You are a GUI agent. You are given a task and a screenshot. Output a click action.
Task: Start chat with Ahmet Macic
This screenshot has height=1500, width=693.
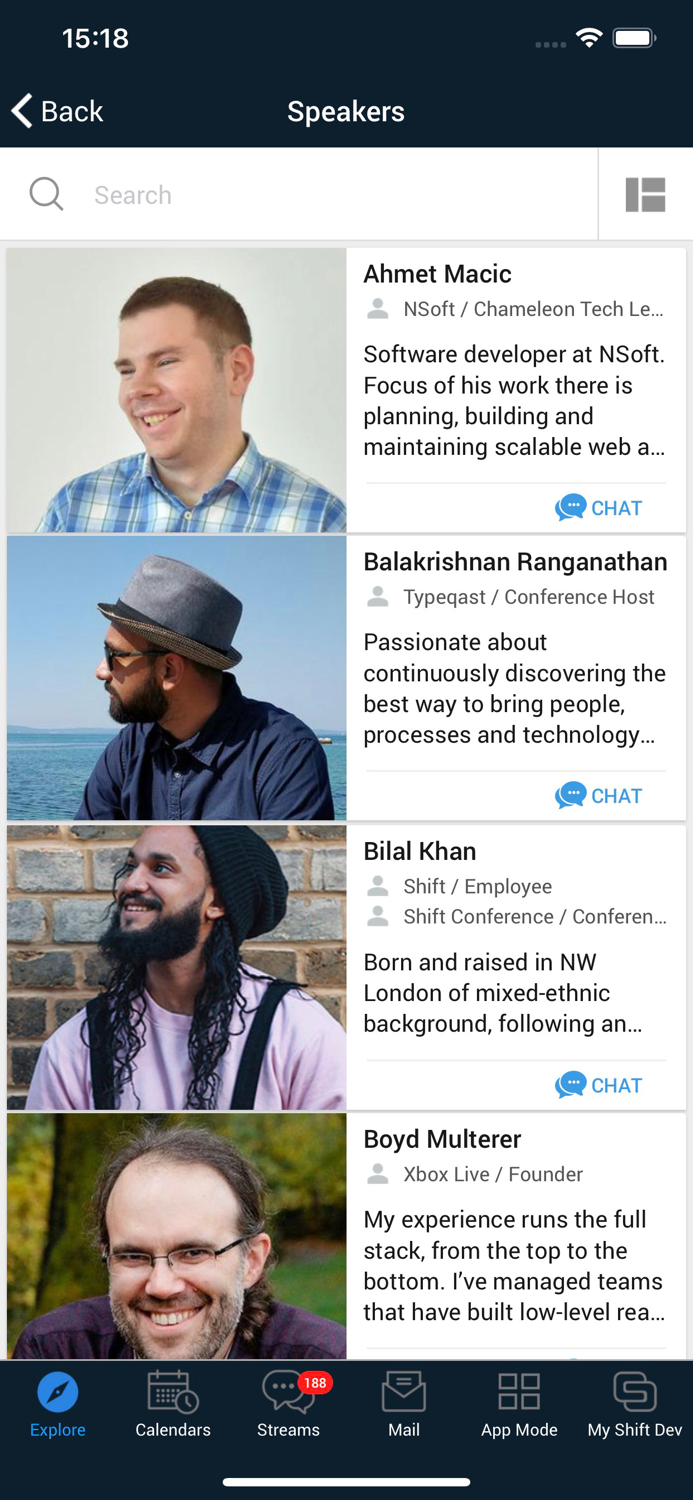(599, 508)
